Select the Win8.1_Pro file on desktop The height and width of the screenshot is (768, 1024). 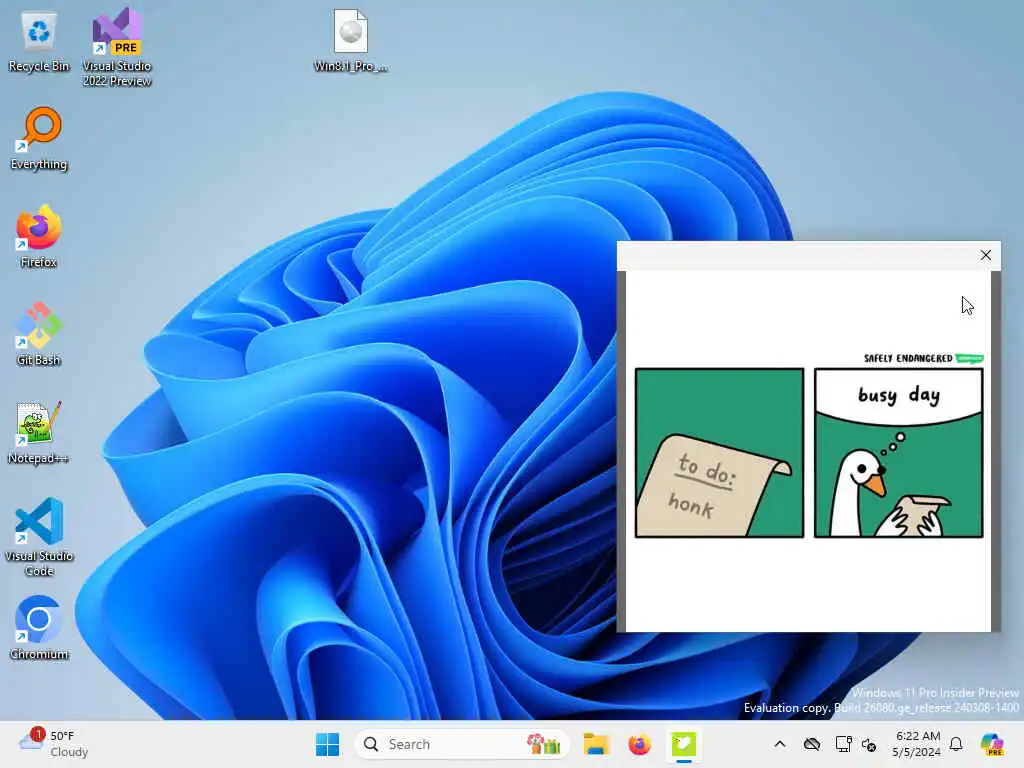click(351, 41)
